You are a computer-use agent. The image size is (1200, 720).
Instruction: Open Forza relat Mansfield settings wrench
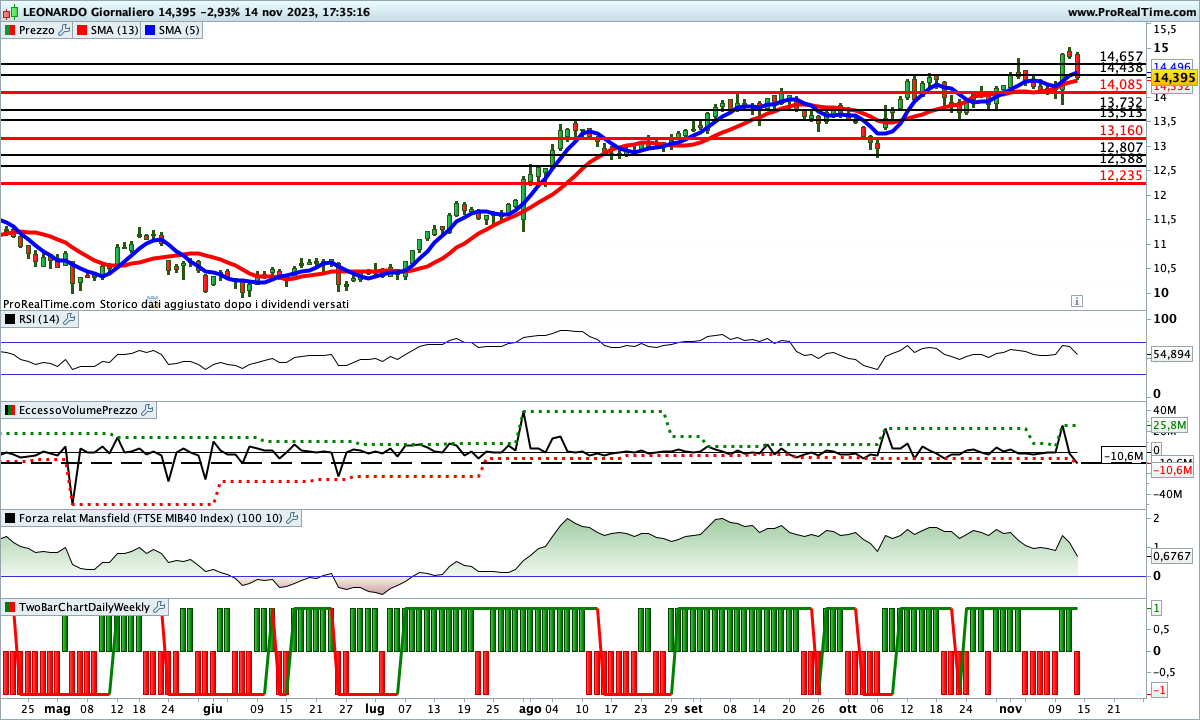click(292, 518)
